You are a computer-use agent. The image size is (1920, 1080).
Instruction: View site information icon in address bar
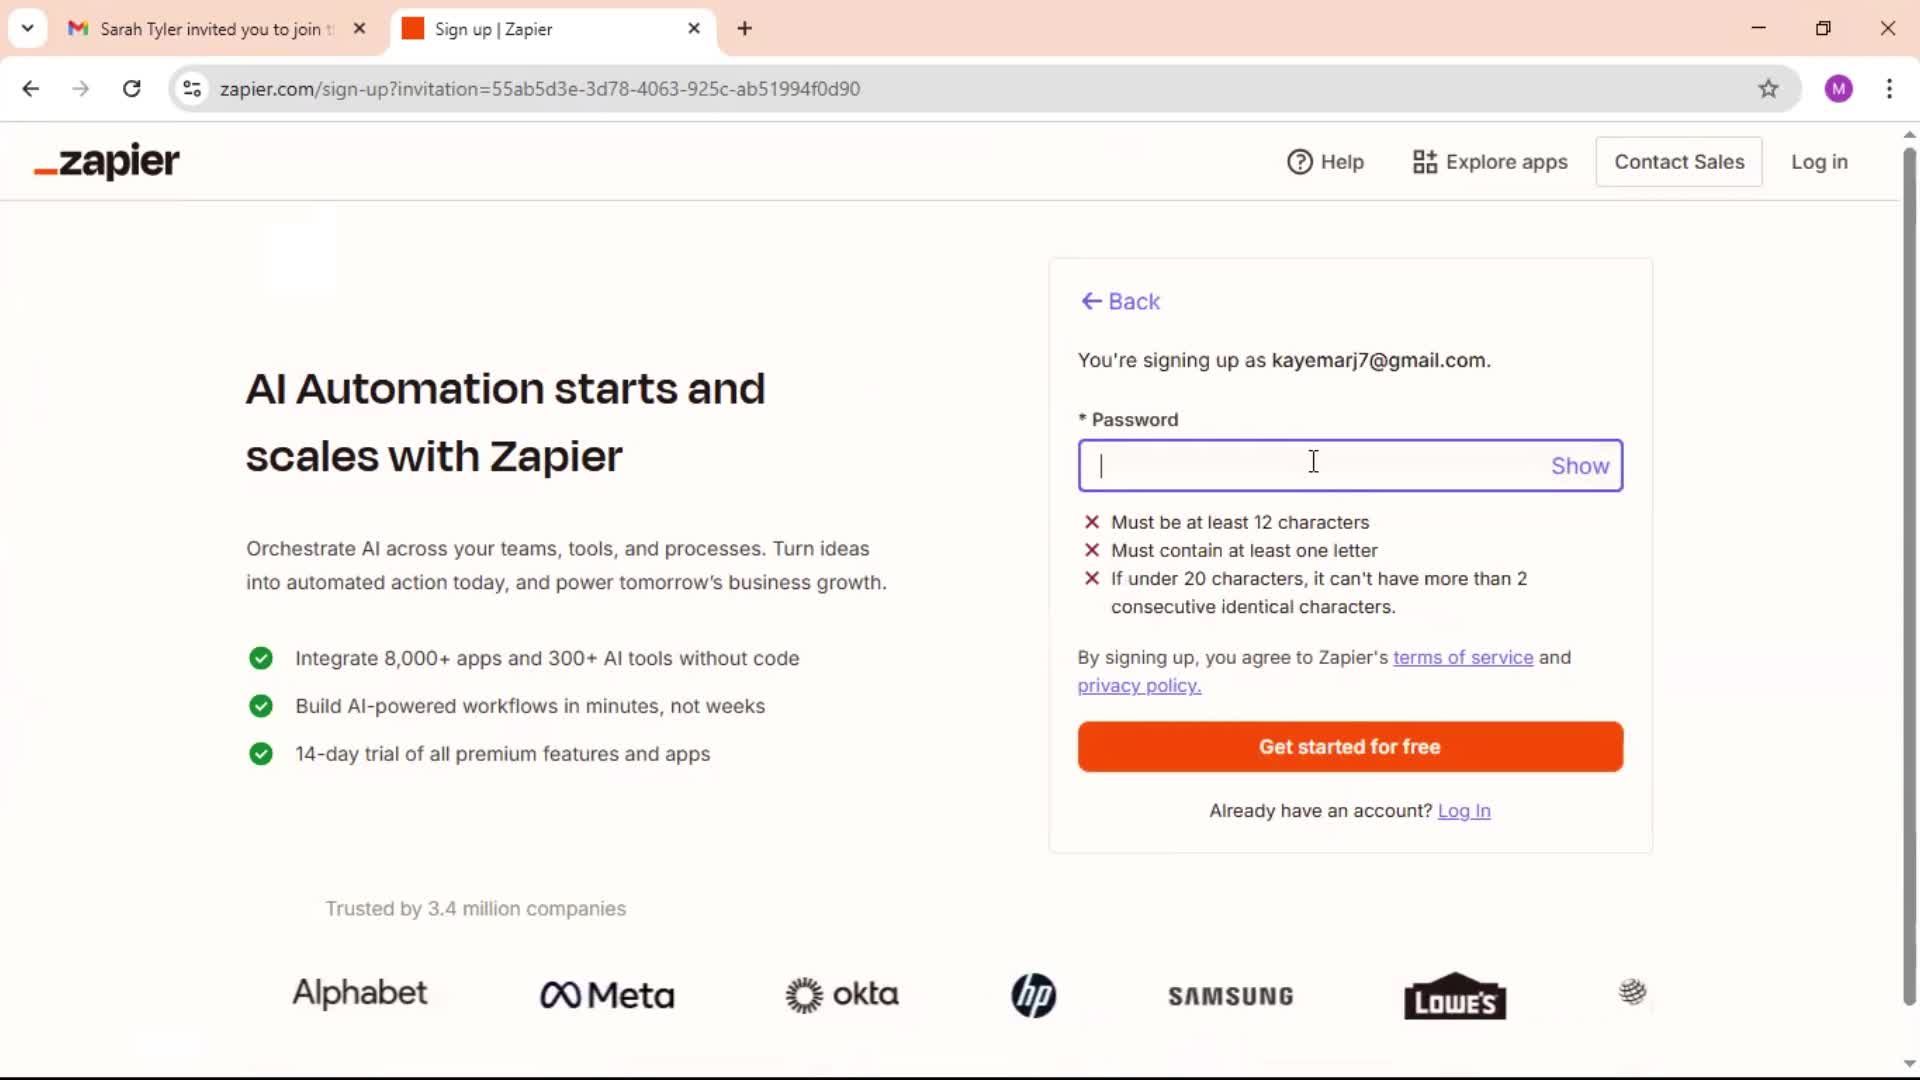click(x=192, y=89)
